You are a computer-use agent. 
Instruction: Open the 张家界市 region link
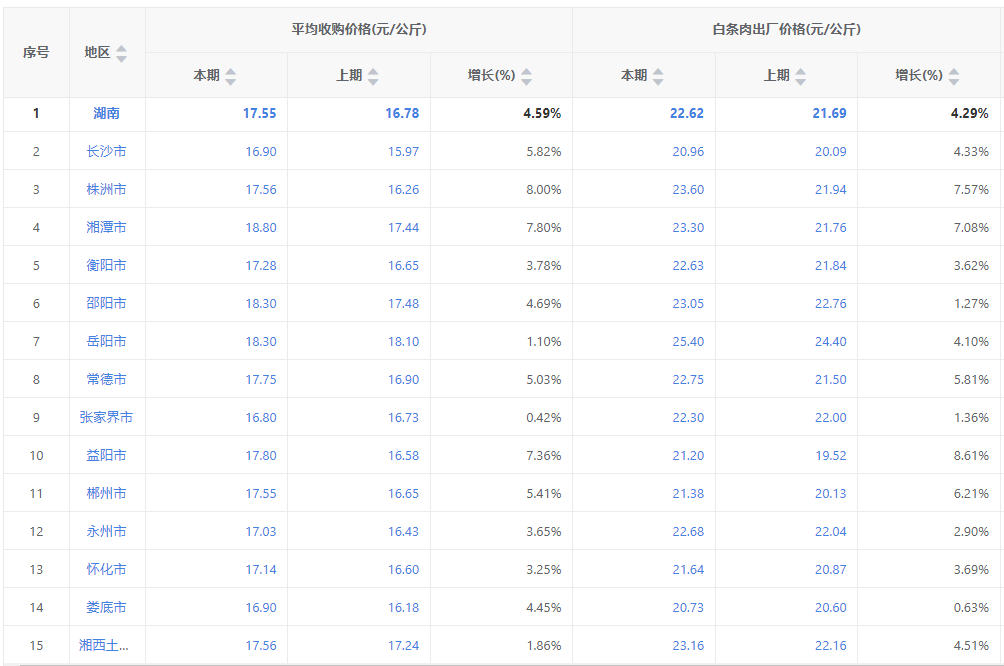tap(106, 418)
